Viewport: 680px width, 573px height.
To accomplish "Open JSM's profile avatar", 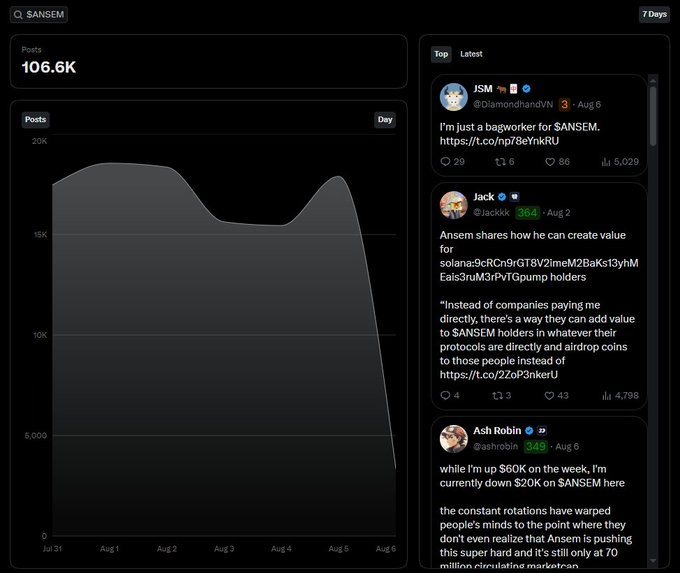I will point(454,97).
